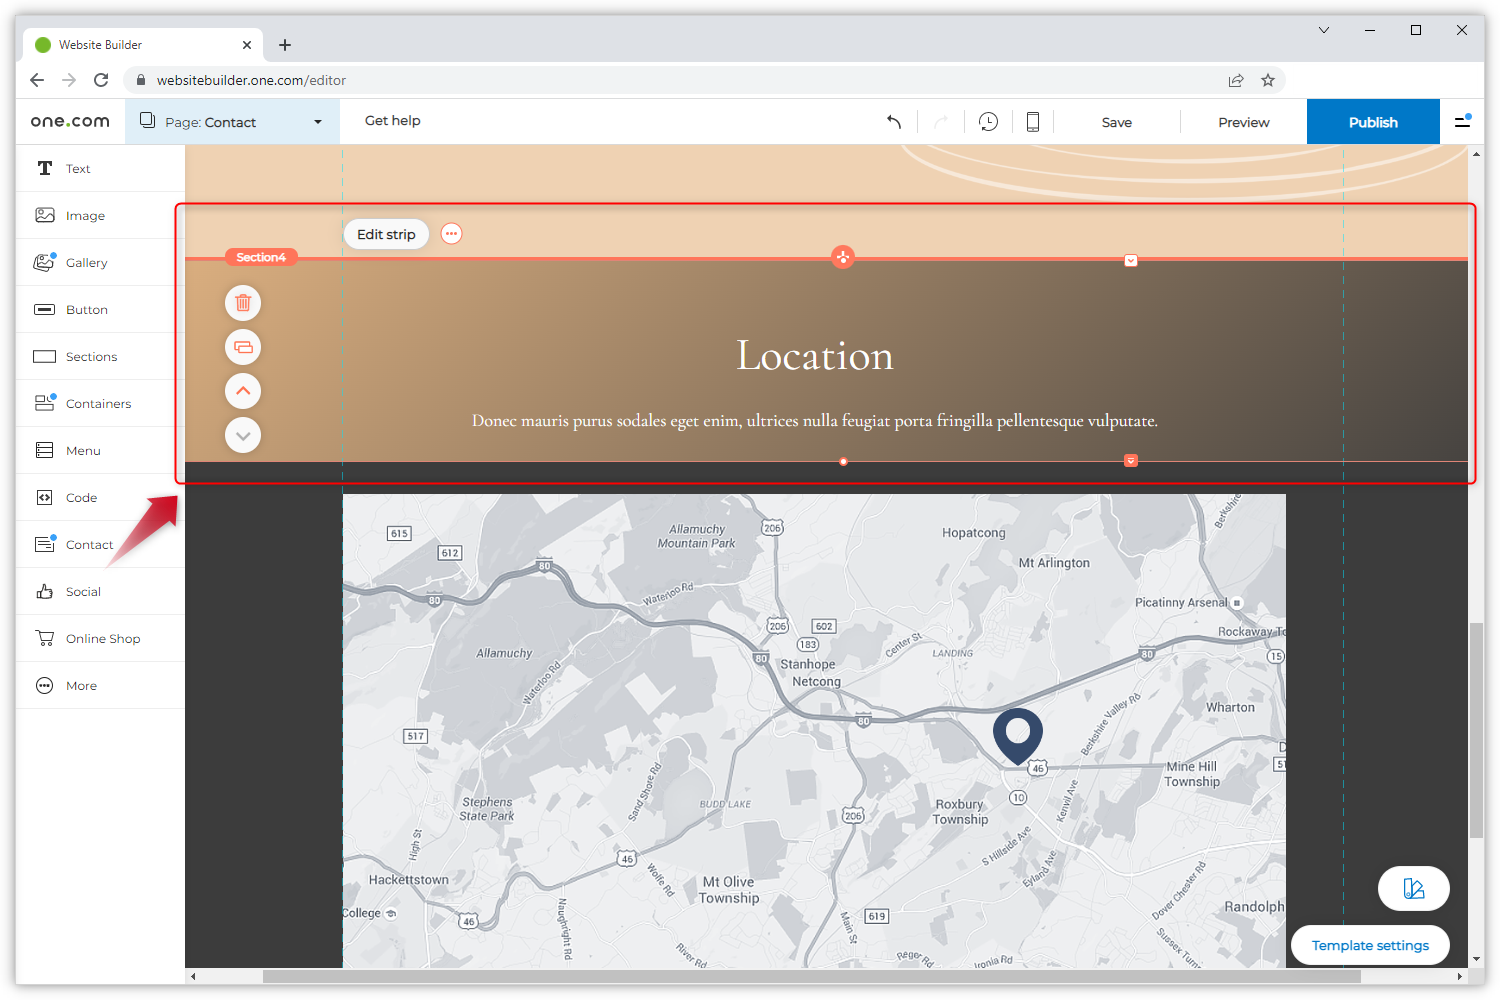The image size is (1500, 1000).
Task: Open the top-right hamburger menu
Action: point(1462,122)
